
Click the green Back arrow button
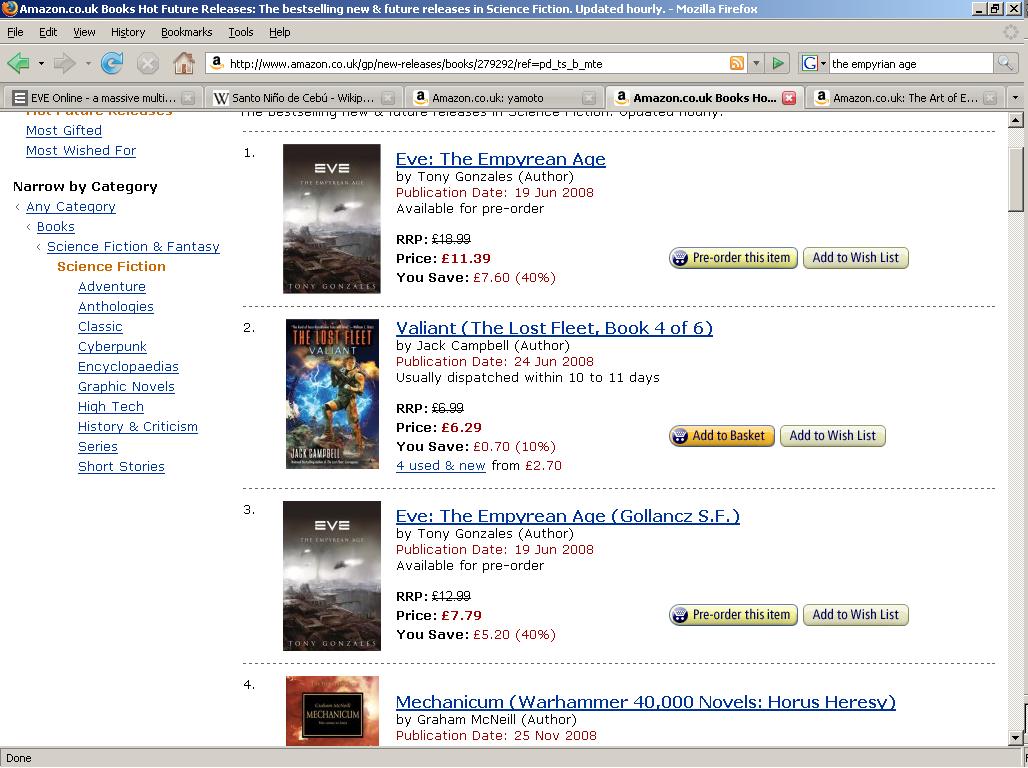tap(18, 64)
